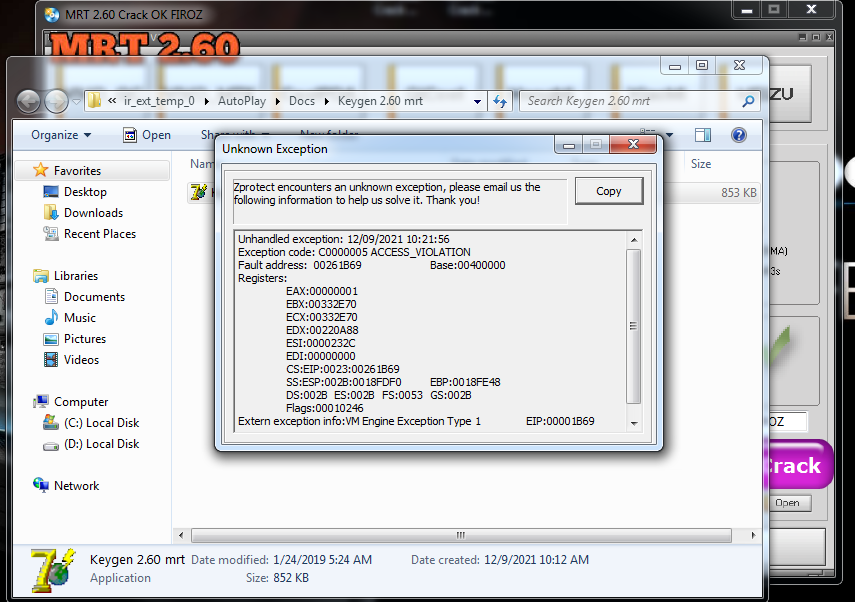Open recent locations dropdown beside nav arrows

(x=76, y=101)
